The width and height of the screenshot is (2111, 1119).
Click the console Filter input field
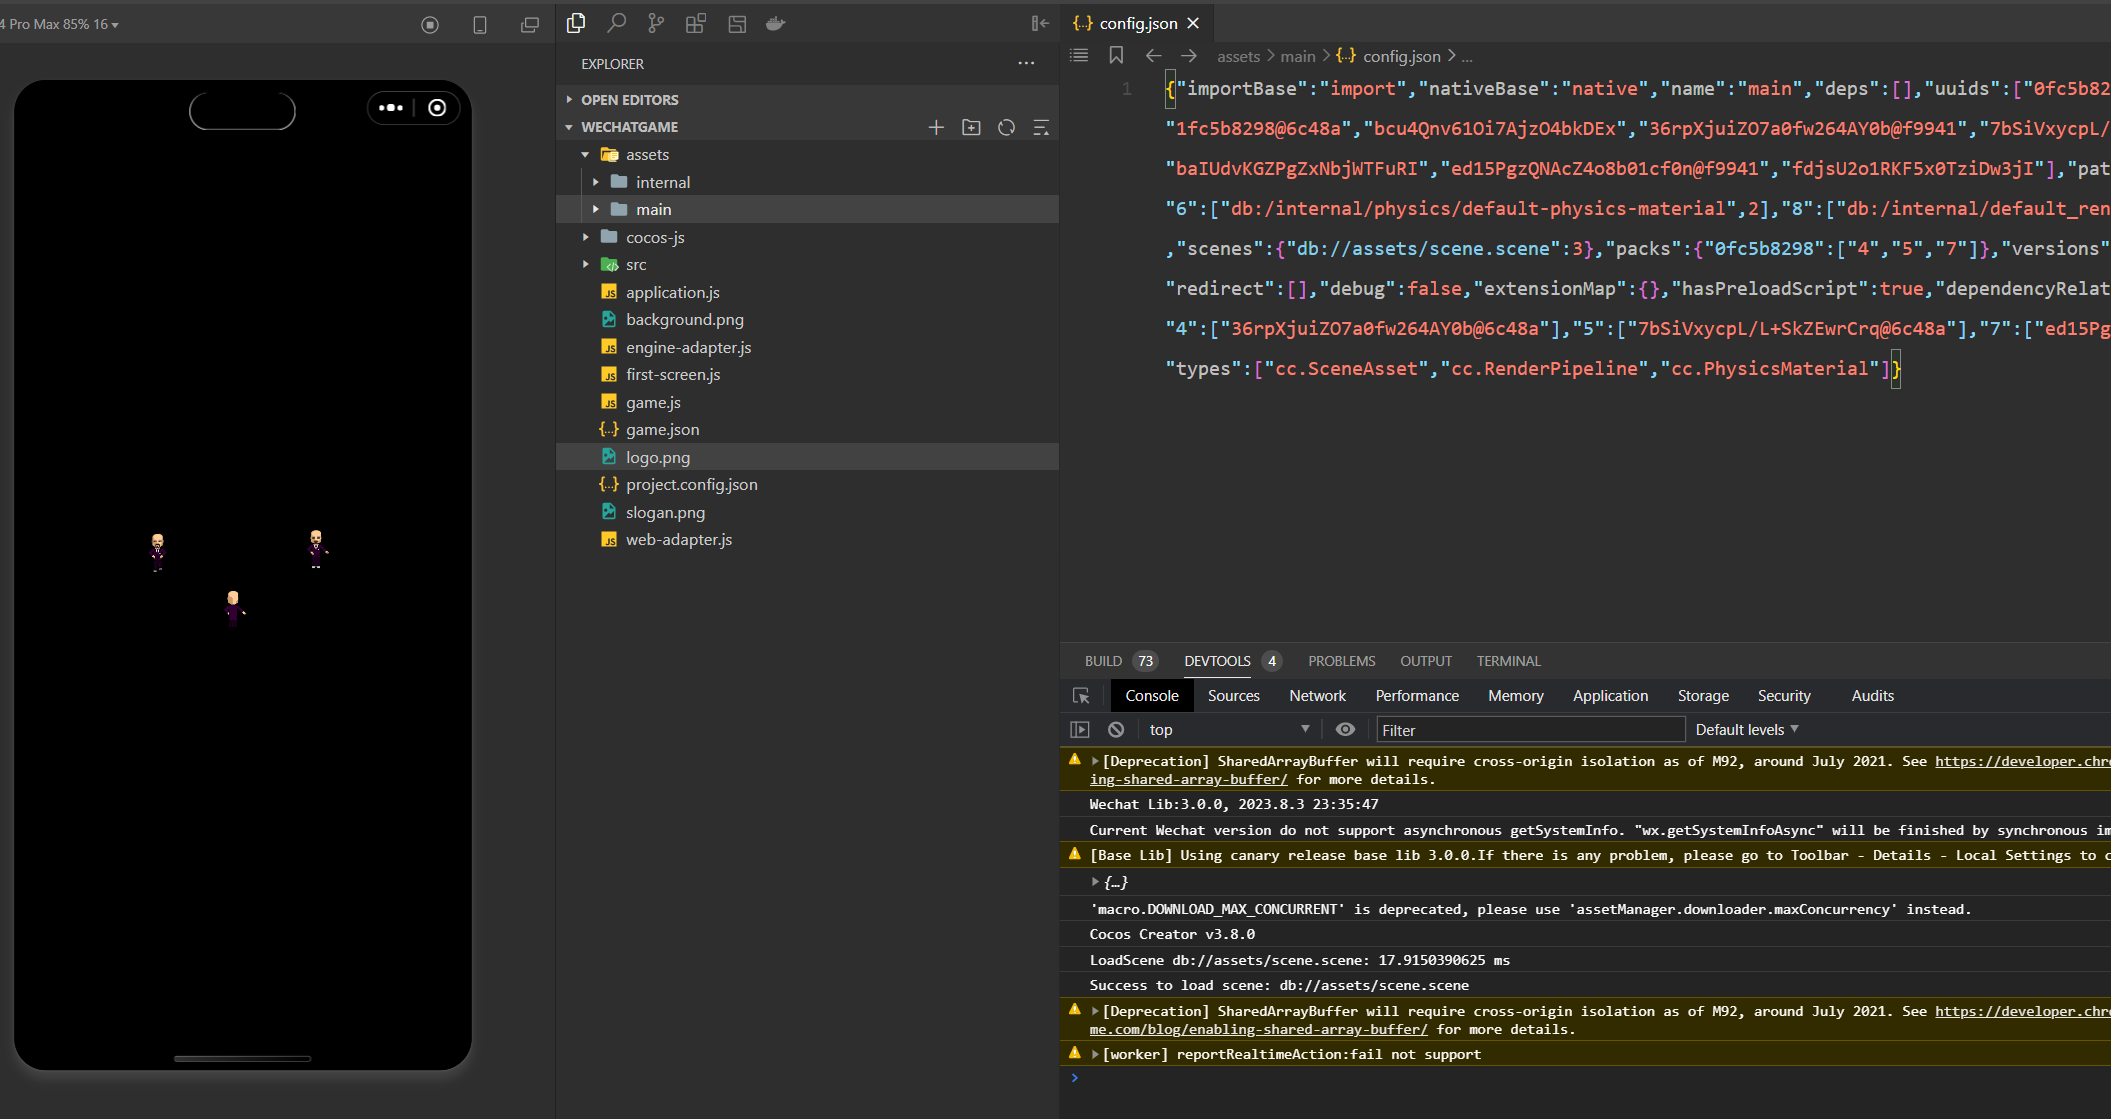(1529, 730)
